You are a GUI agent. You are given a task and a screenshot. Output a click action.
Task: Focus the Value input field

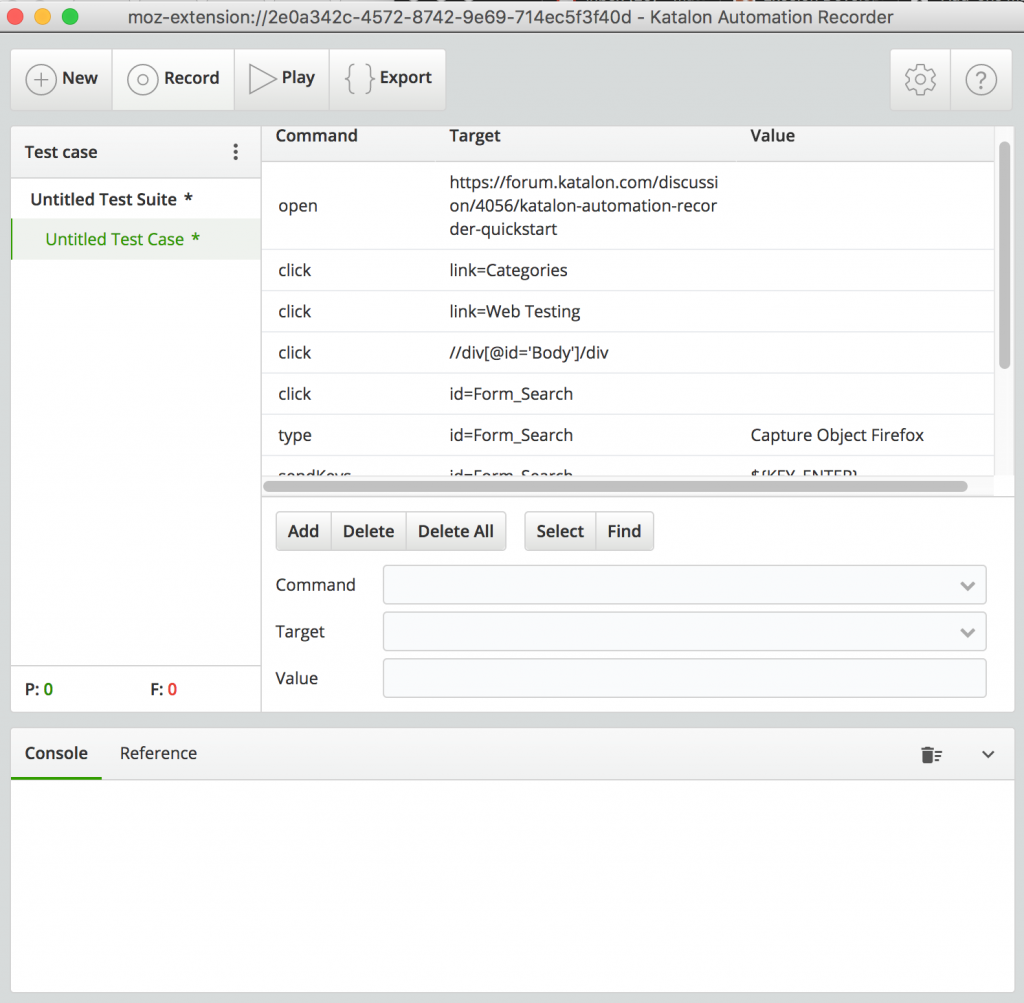(684, 678)
